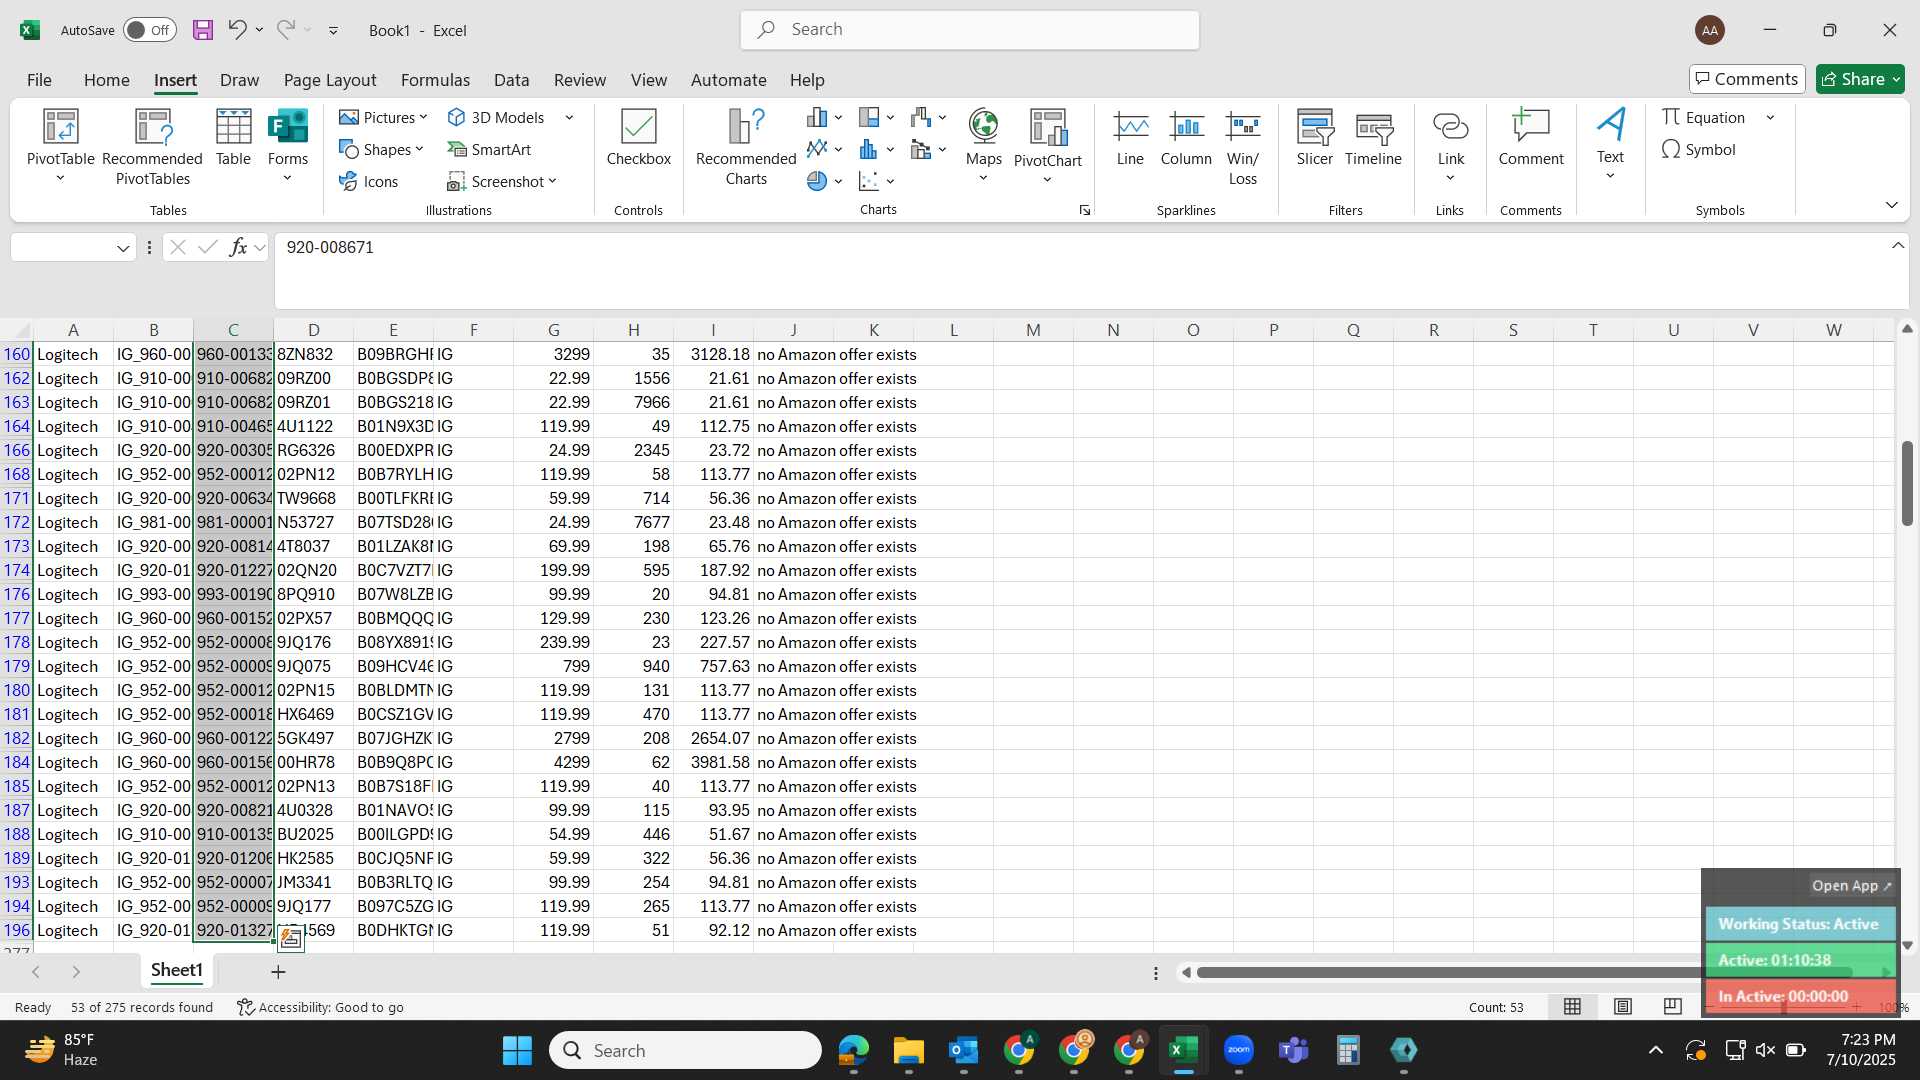The height and width of the screenshot is (1080, 1920).
Task: Open the File tab
Action: pos(39,80)
